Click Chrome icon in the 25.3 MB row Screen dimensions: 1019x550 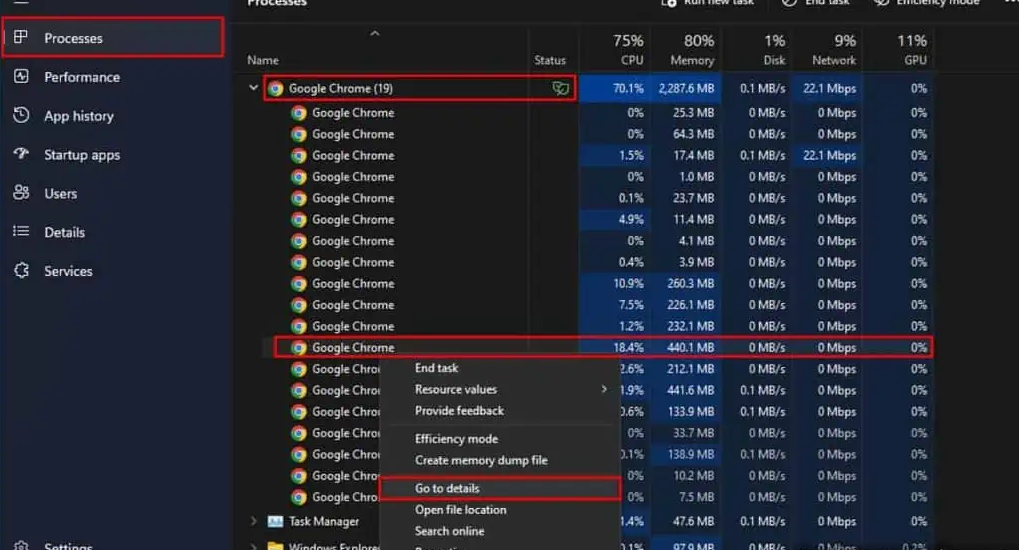(298, 112)
